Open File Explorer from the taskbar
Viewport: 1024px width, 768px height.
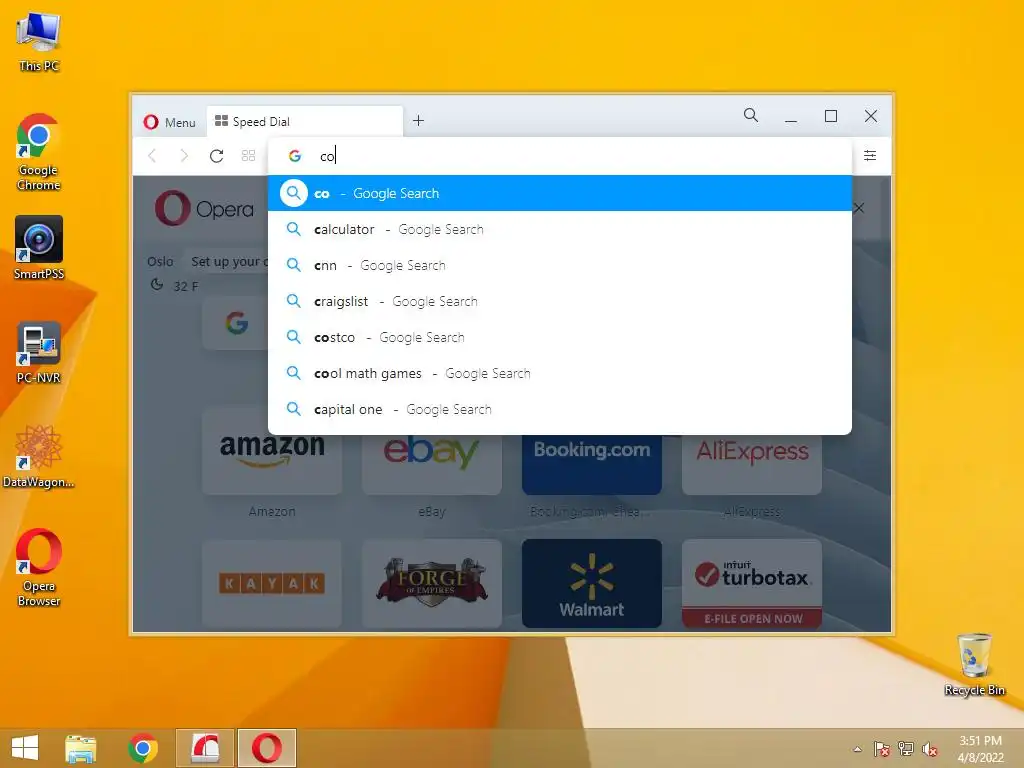(x=81, y=748)
